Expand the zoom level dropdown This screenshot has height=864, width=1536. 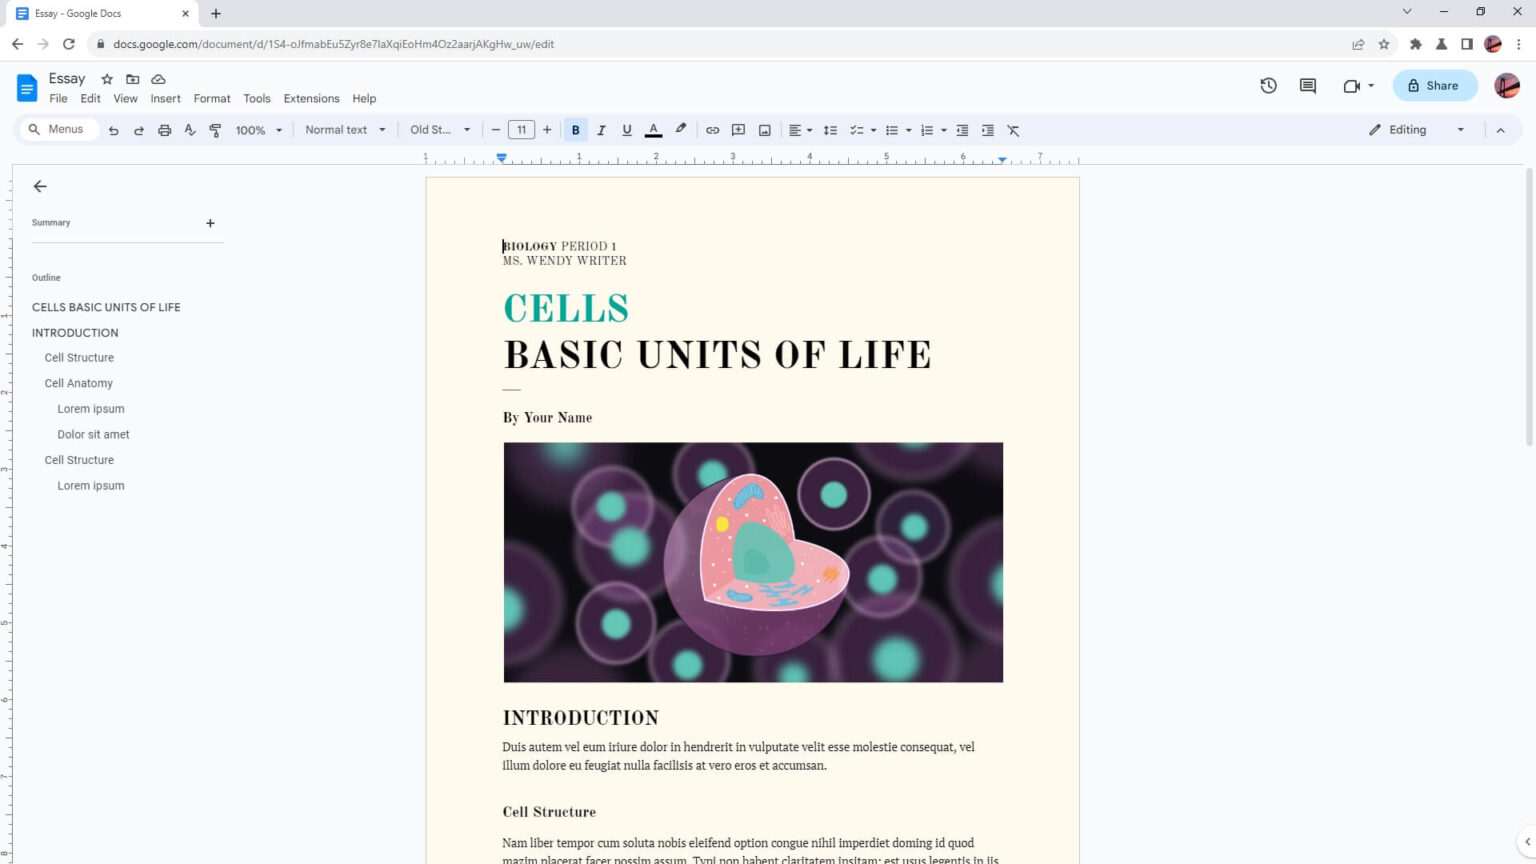click(x=258, y=129)
